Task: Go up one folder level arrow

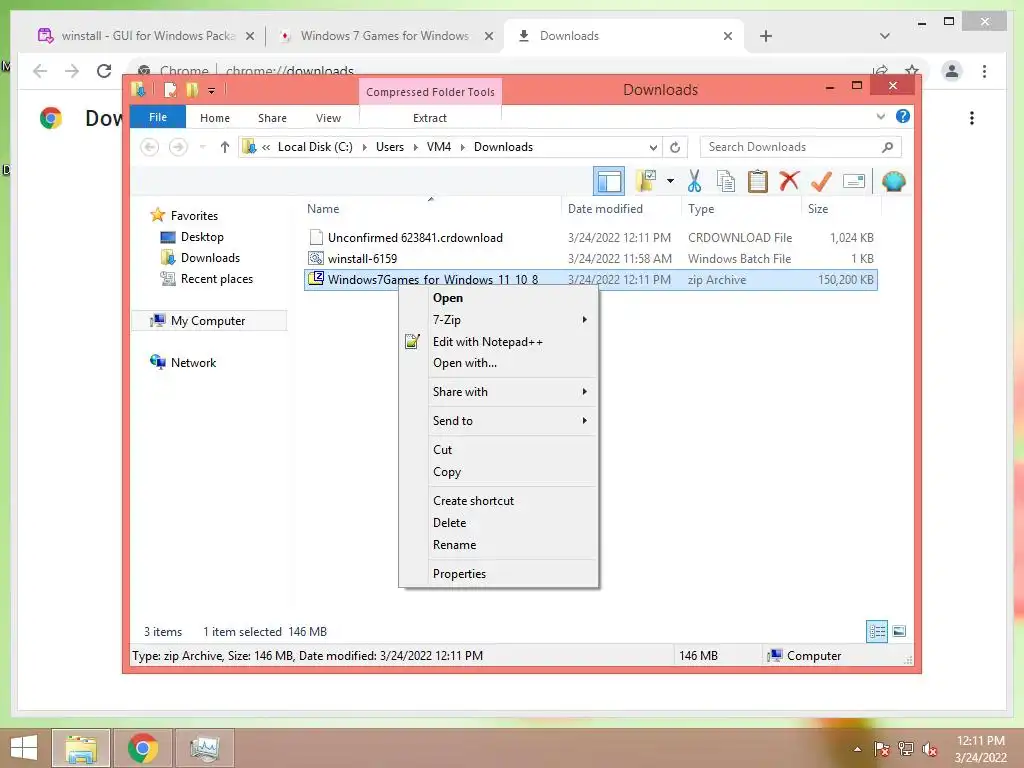Action: [x=225, y=147]
